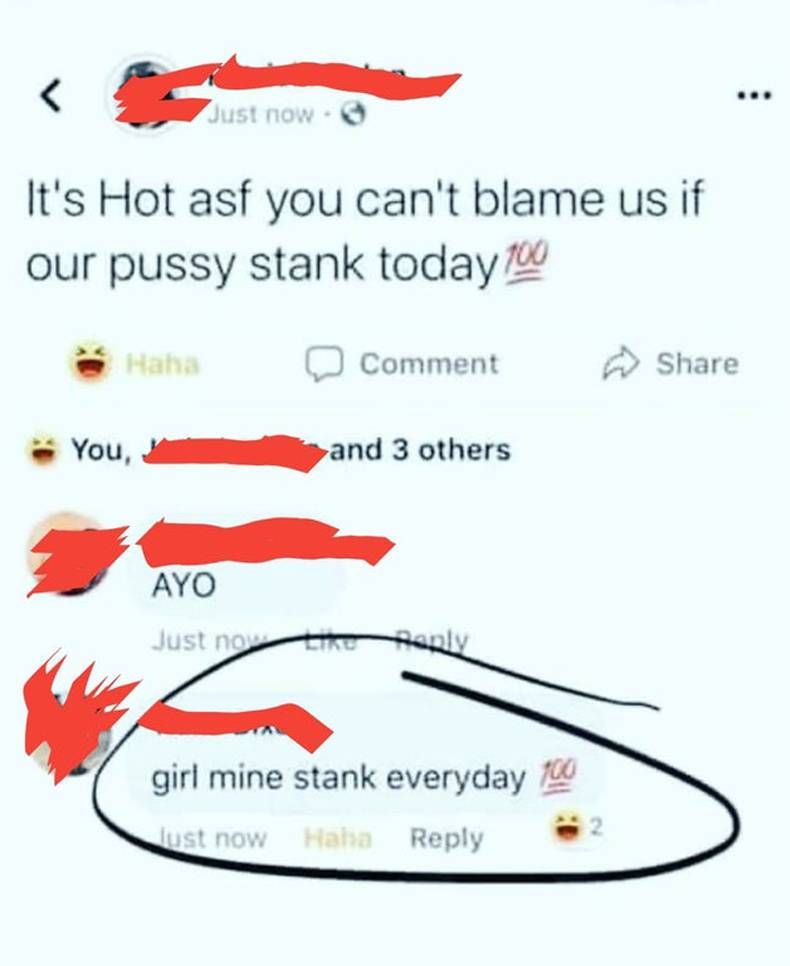Open the three-dot post options menu
The height and width of the screenshot is (966, 790).
coord(754,95)
